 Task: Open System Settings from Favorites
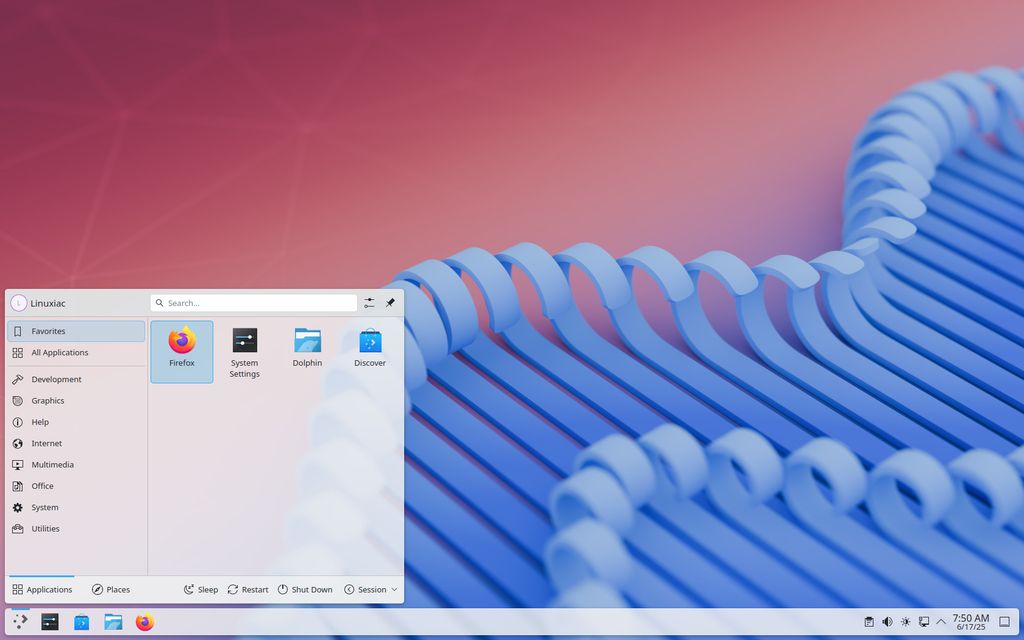(244, 351)
